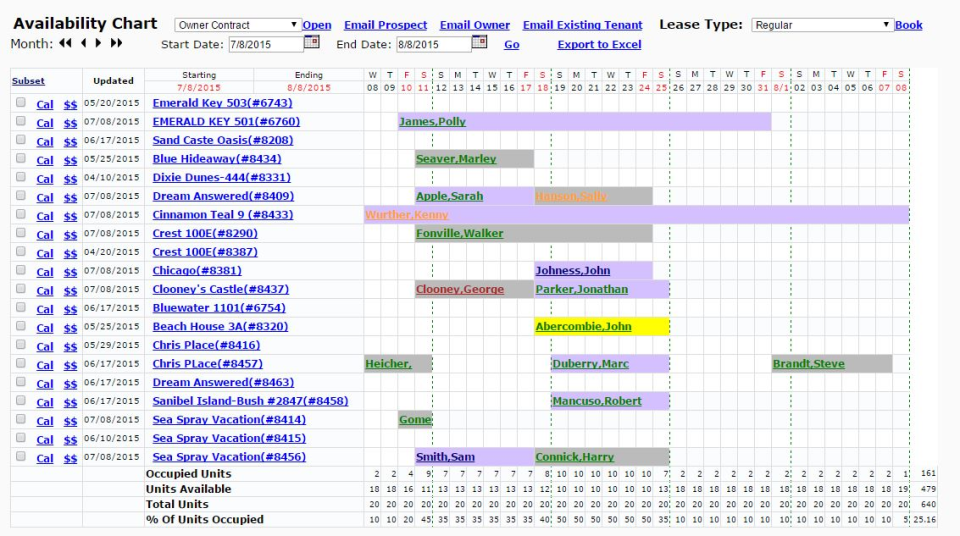Advance with single-right month arrow
Image resolution: width=960 pixels, height=536 pixels.
coord(98,43)
